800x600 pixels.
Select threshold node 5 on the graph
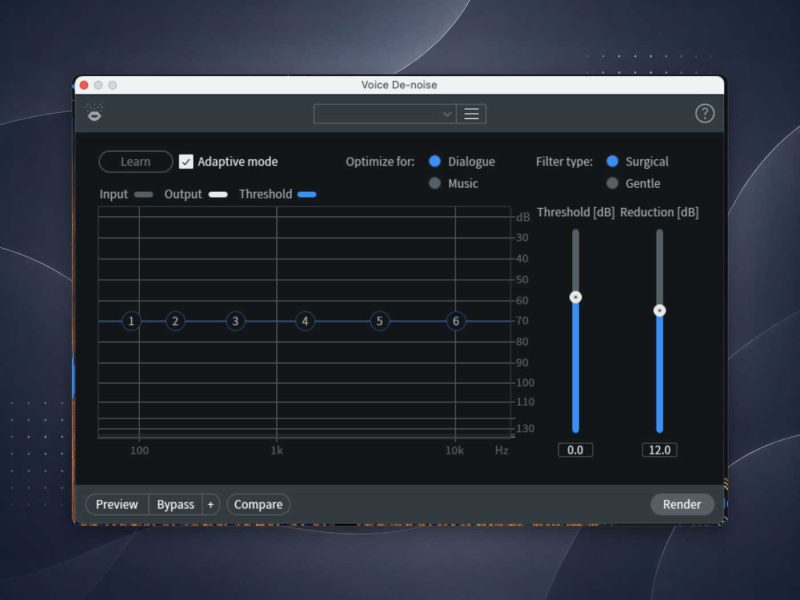tap(379, 321)
